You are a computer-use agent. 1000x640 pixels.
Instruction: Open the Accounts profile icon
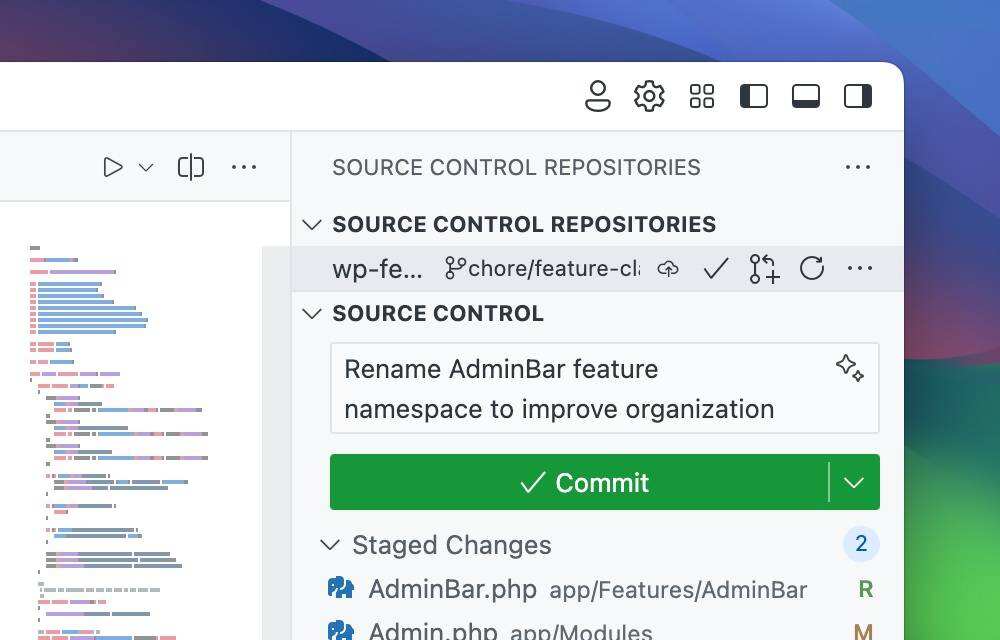(x=597, y=96)
